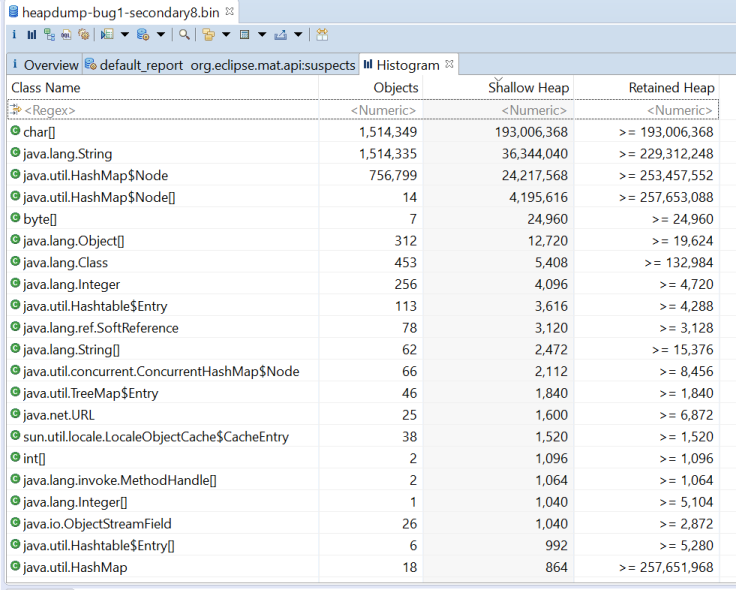Click the Run Expert System Test reports icon
Screen dimensions: 736x590
click(107, 34)
